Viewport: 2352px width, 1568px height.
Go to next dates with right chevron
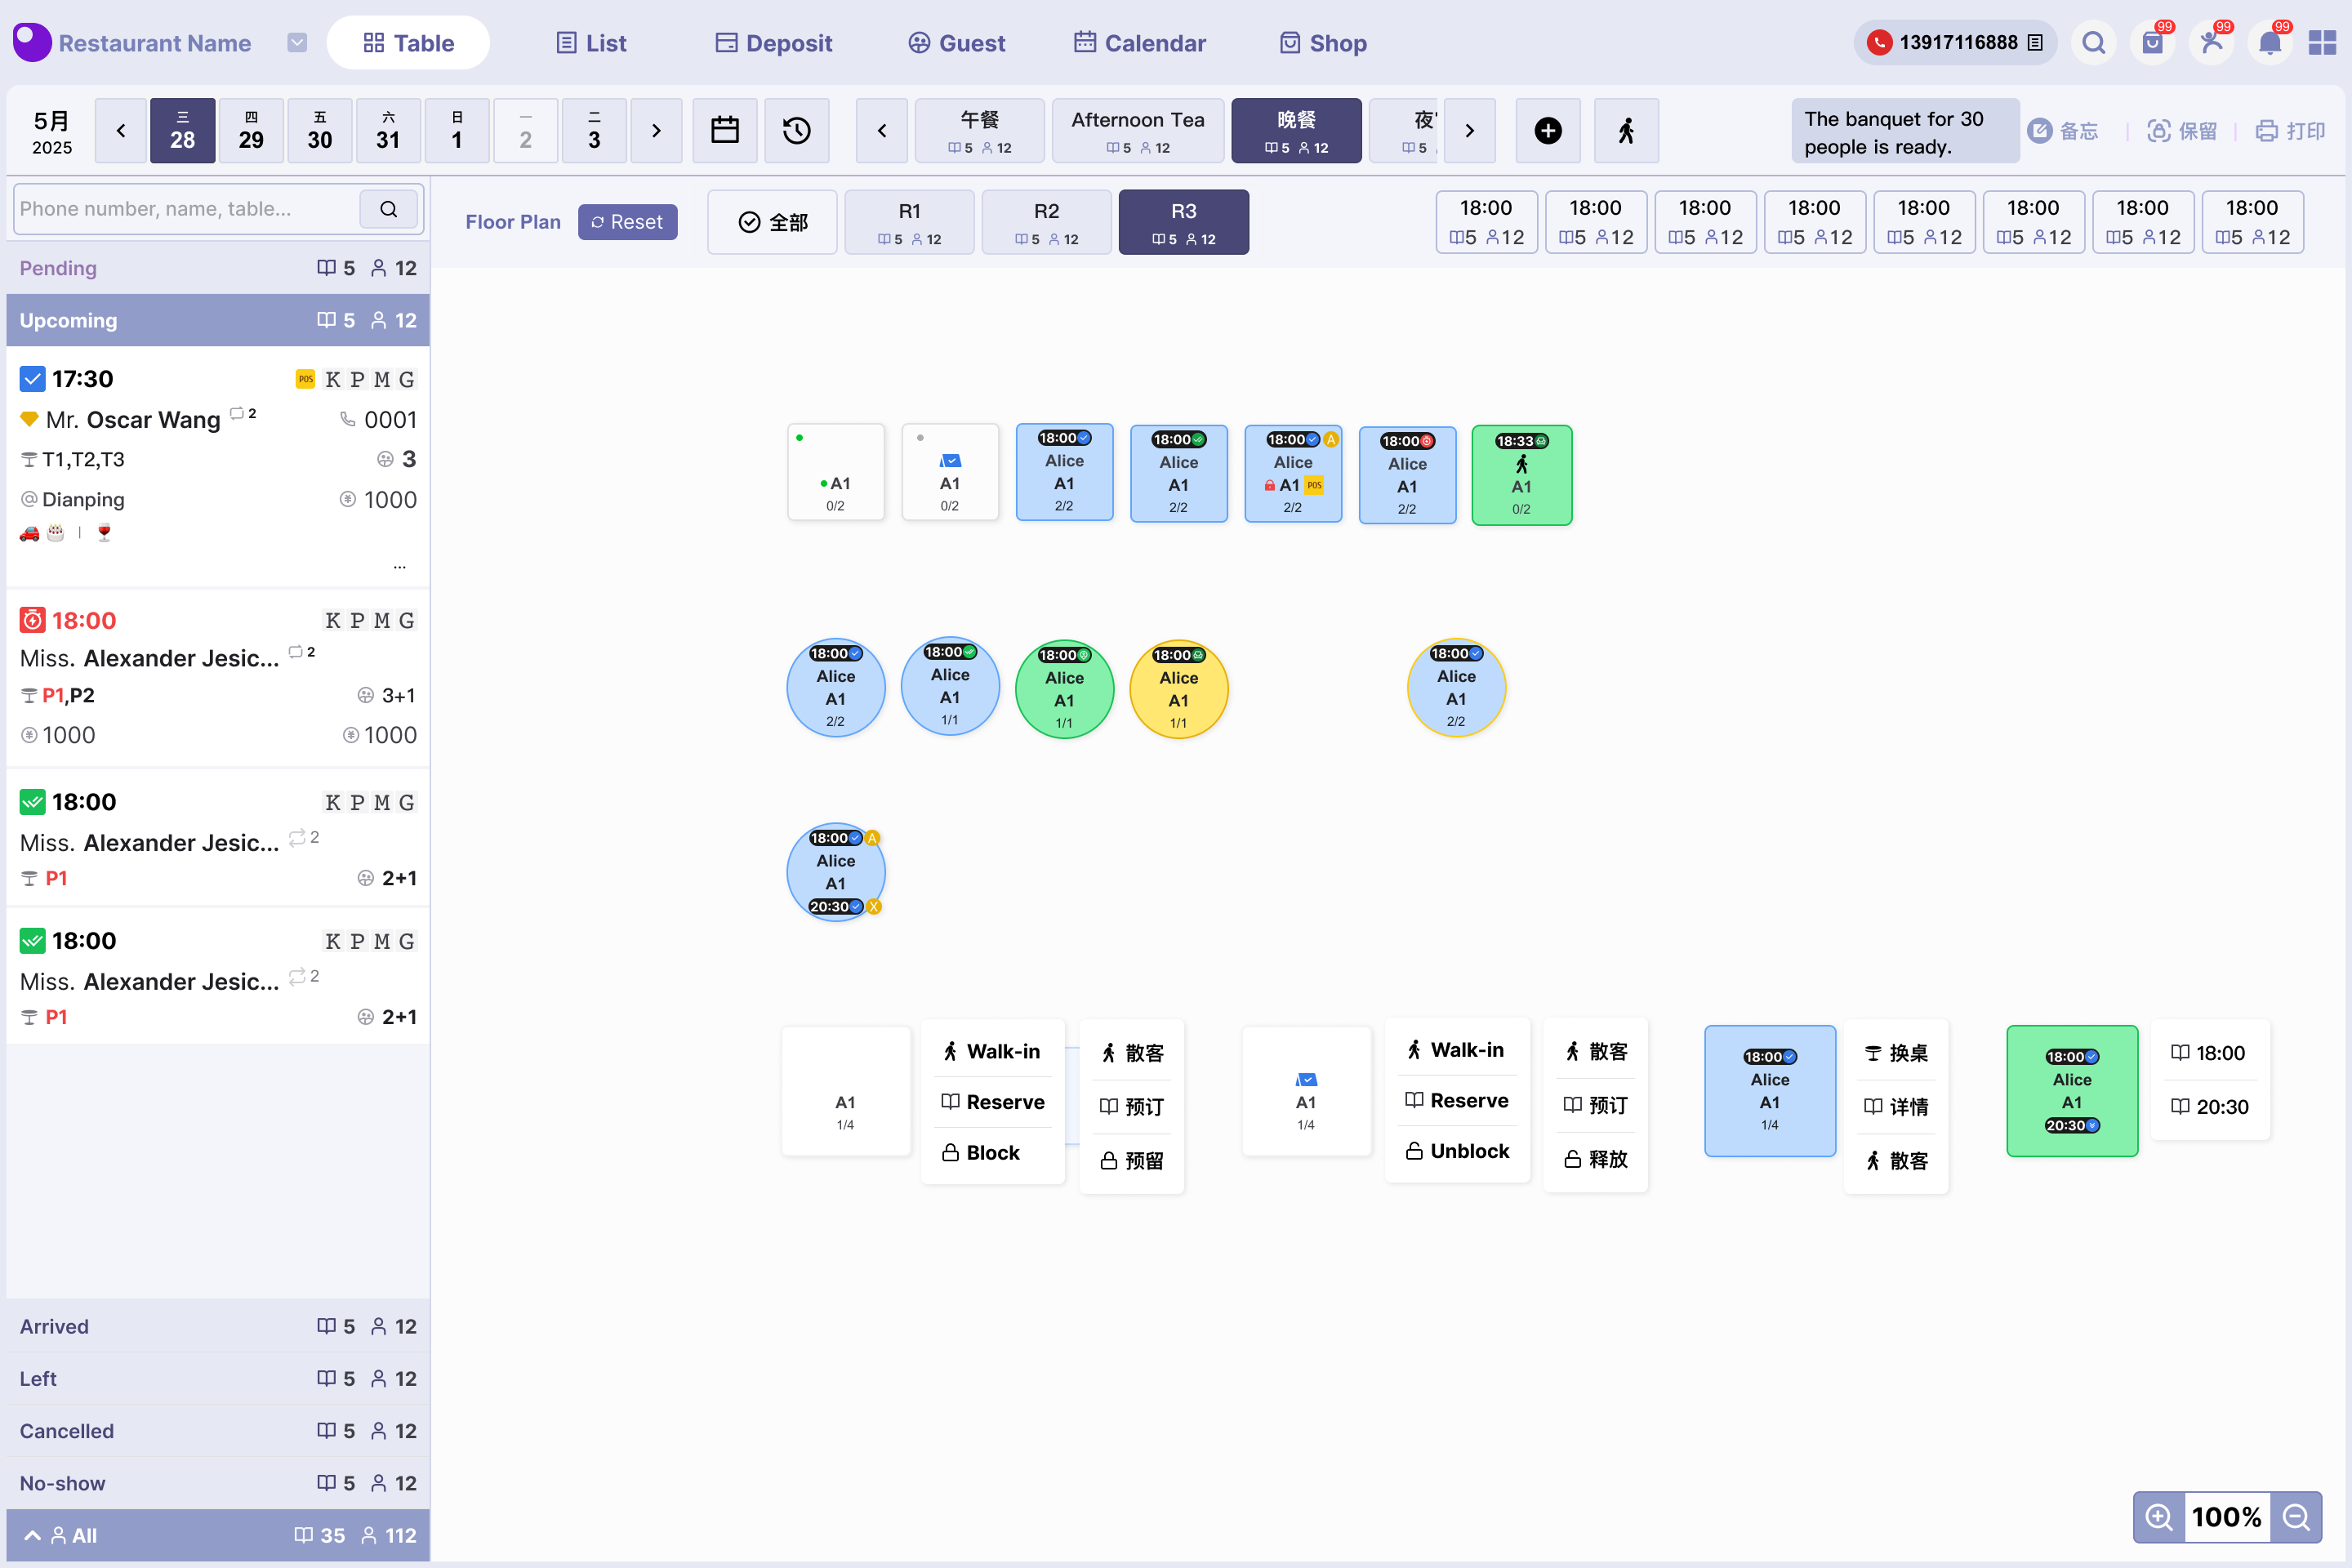pyautogui.click(x=656, y=130)
